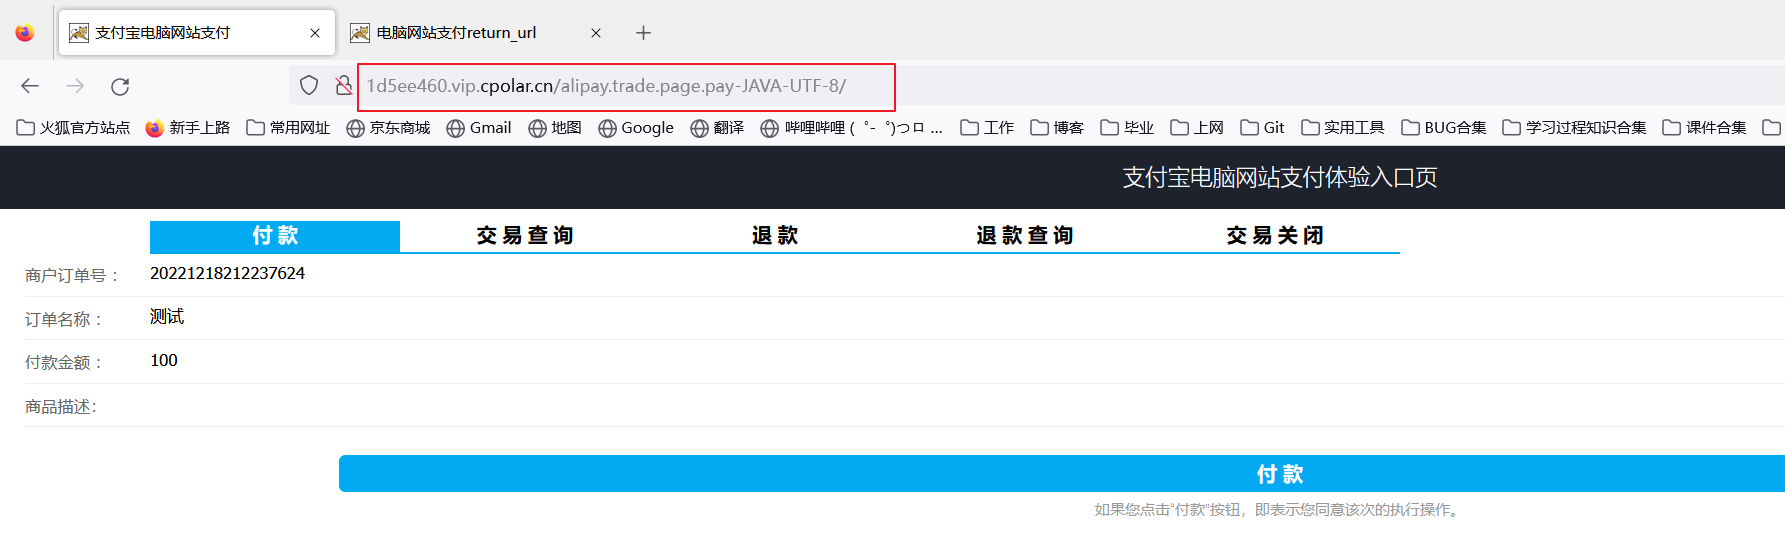The image size is (1785, 556).
Task: Go back with the back arrow
Action: 30,86
